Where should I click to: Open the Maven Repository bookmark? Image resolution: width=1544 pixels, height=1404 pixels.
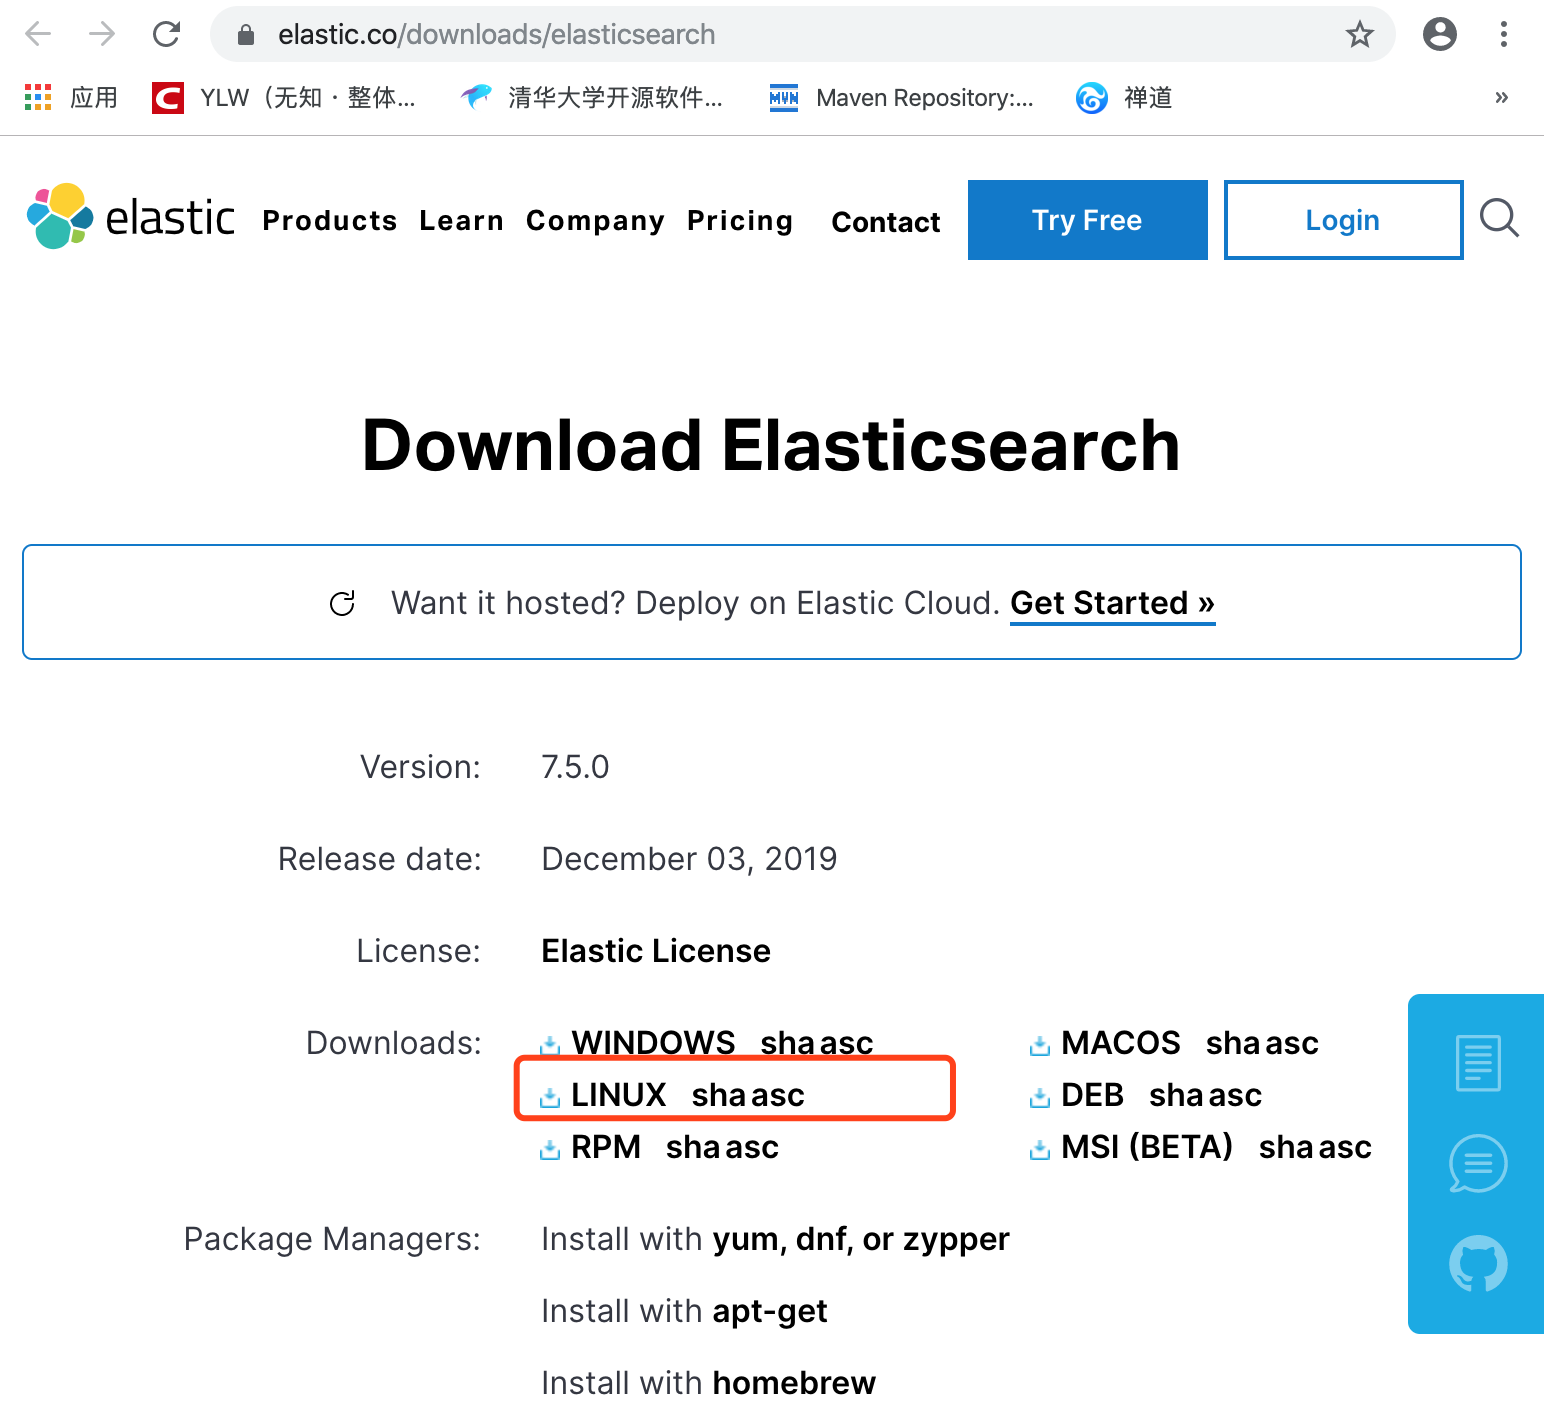(x=901, y=97)
